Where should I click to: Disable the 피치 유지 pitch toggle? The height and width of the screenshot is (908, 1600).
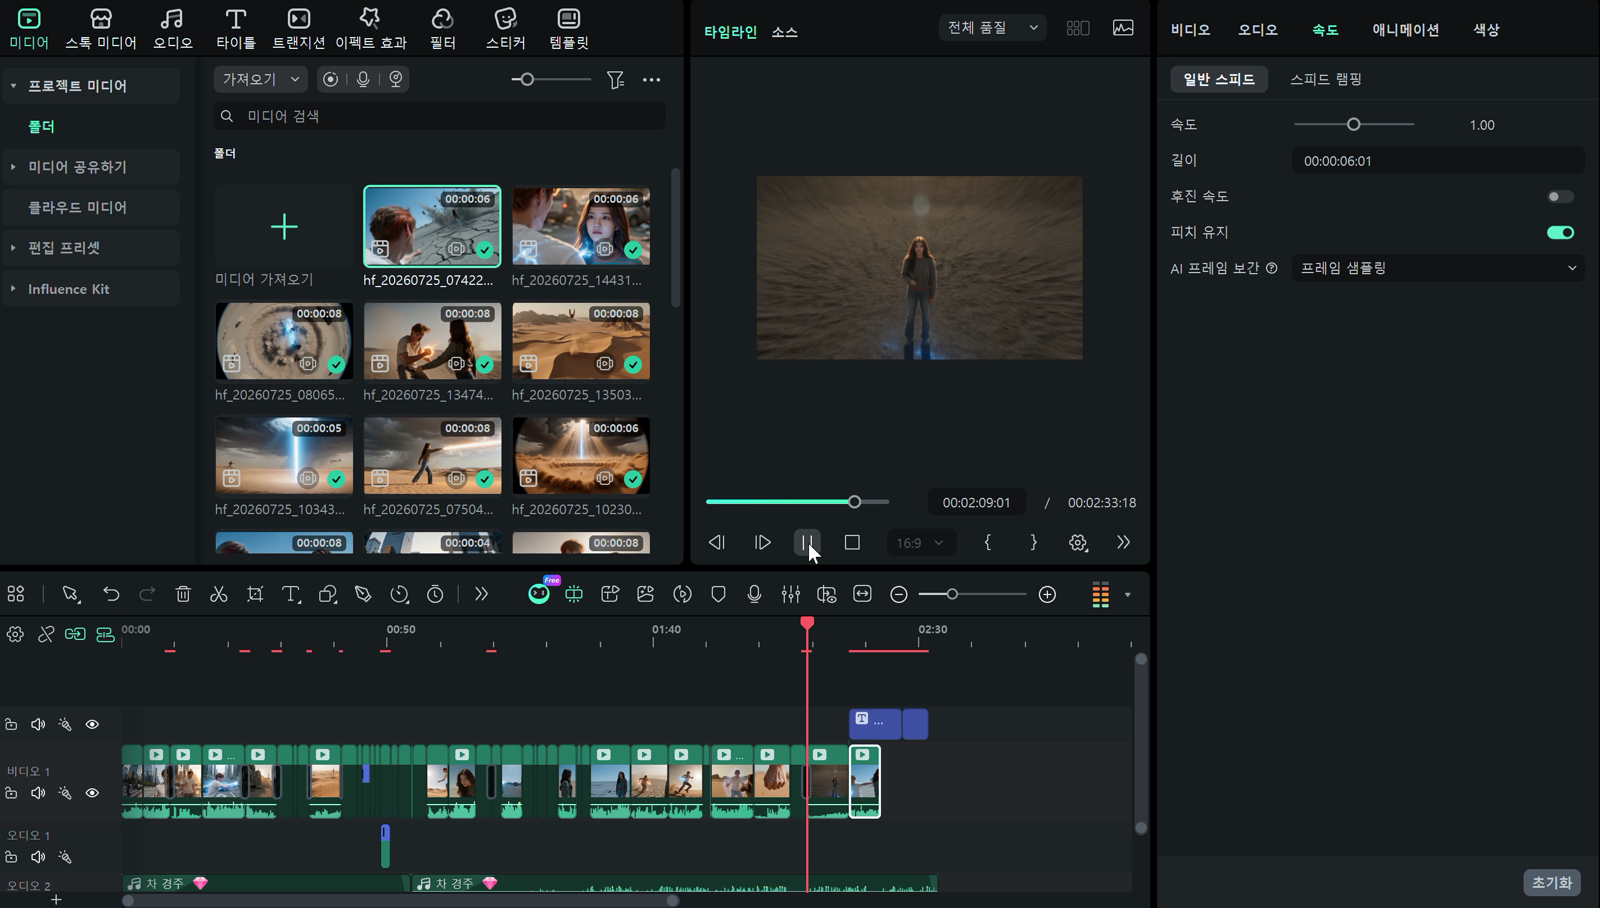coord(1560,232)
